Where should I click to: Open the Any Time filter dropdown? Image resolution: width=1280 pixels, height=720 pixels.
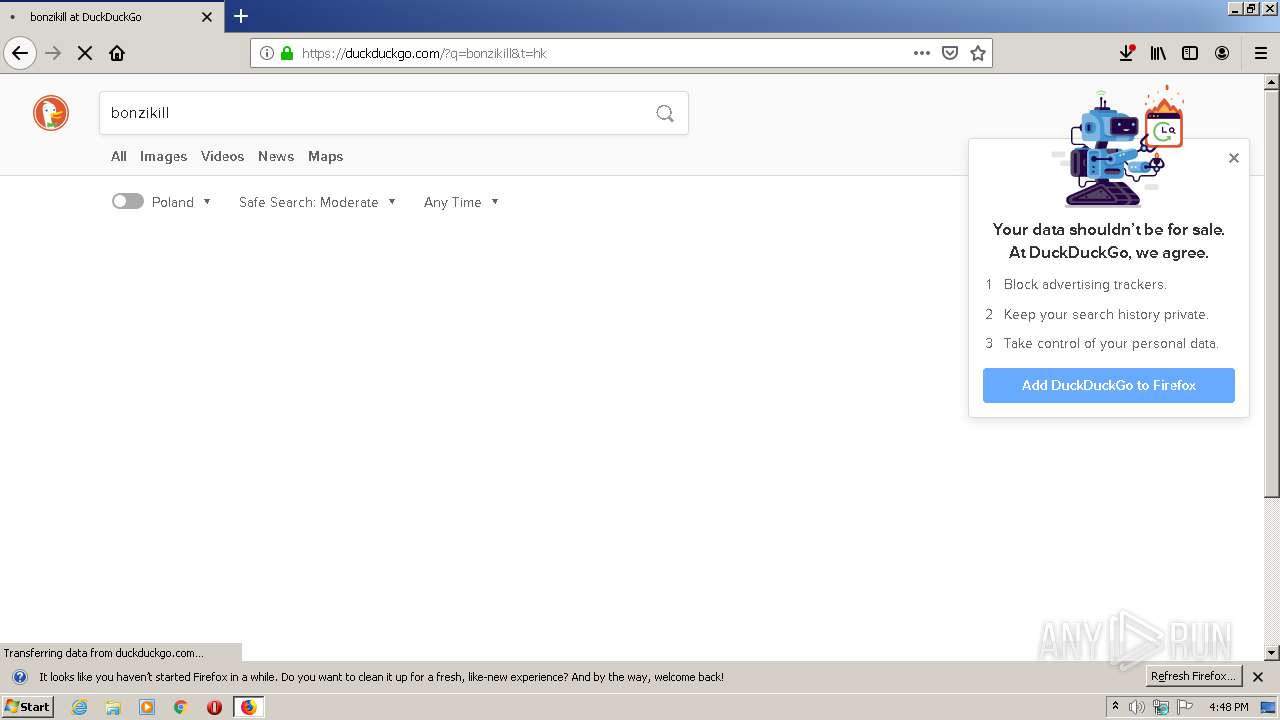(x=461, y=202)
